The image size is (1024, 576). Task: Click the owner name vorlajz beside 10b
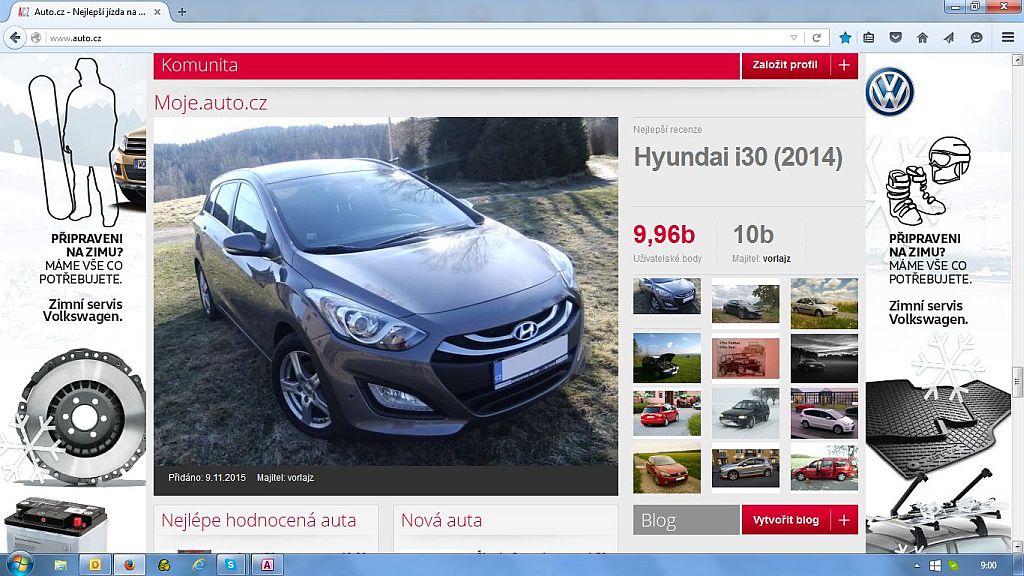[776, 259]
